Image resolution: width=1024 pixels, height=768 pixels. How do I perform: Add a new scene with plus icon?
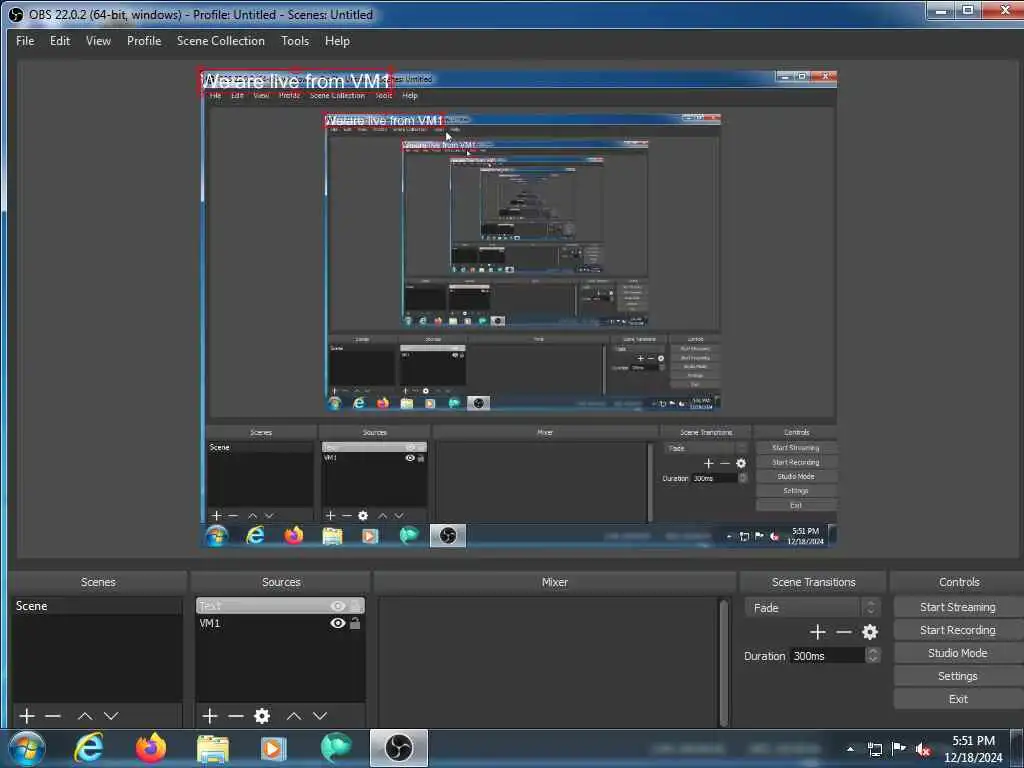pos(27,716)
